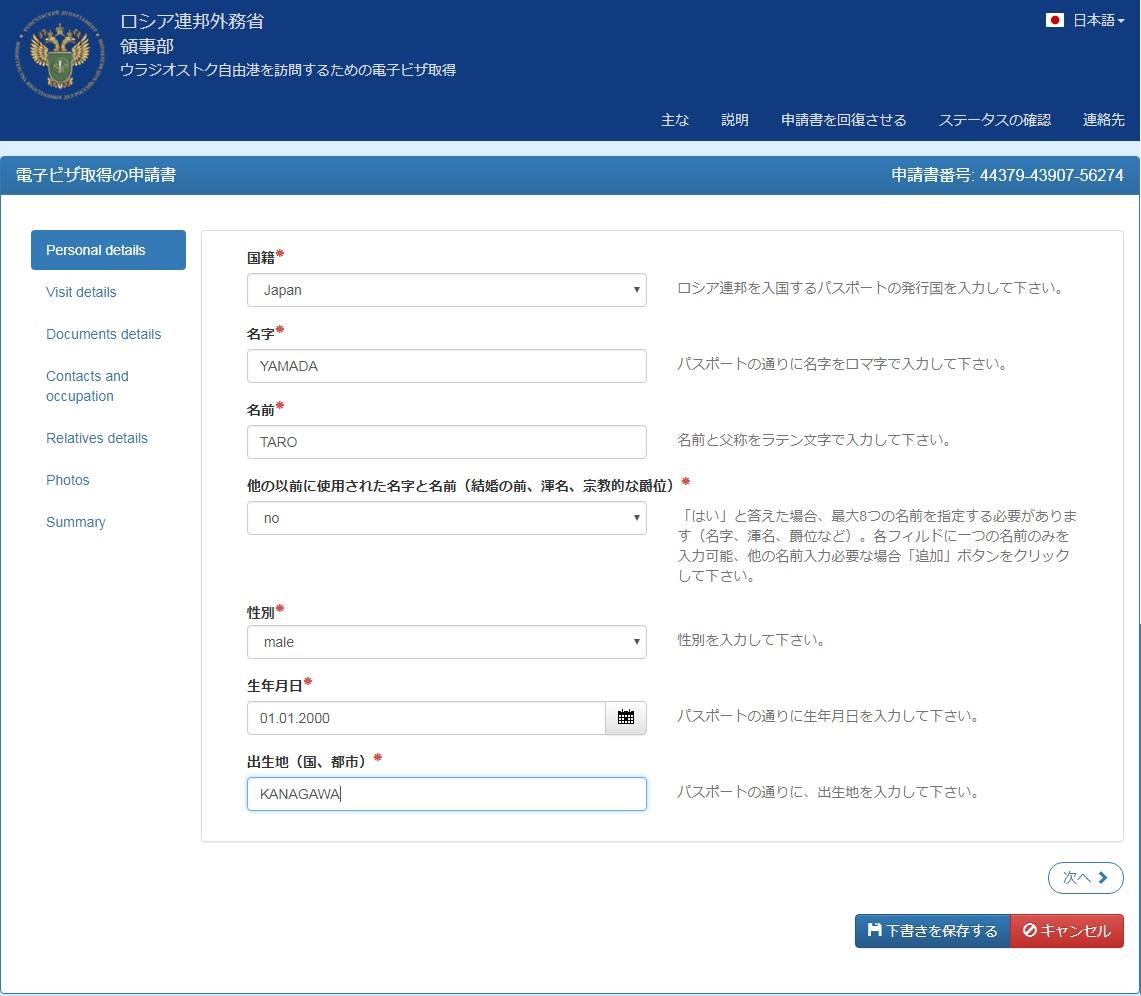Cancel the application with キャンセル
Image resolution: width=1141 pixels, height=996 pixels.
[1066, 931]
